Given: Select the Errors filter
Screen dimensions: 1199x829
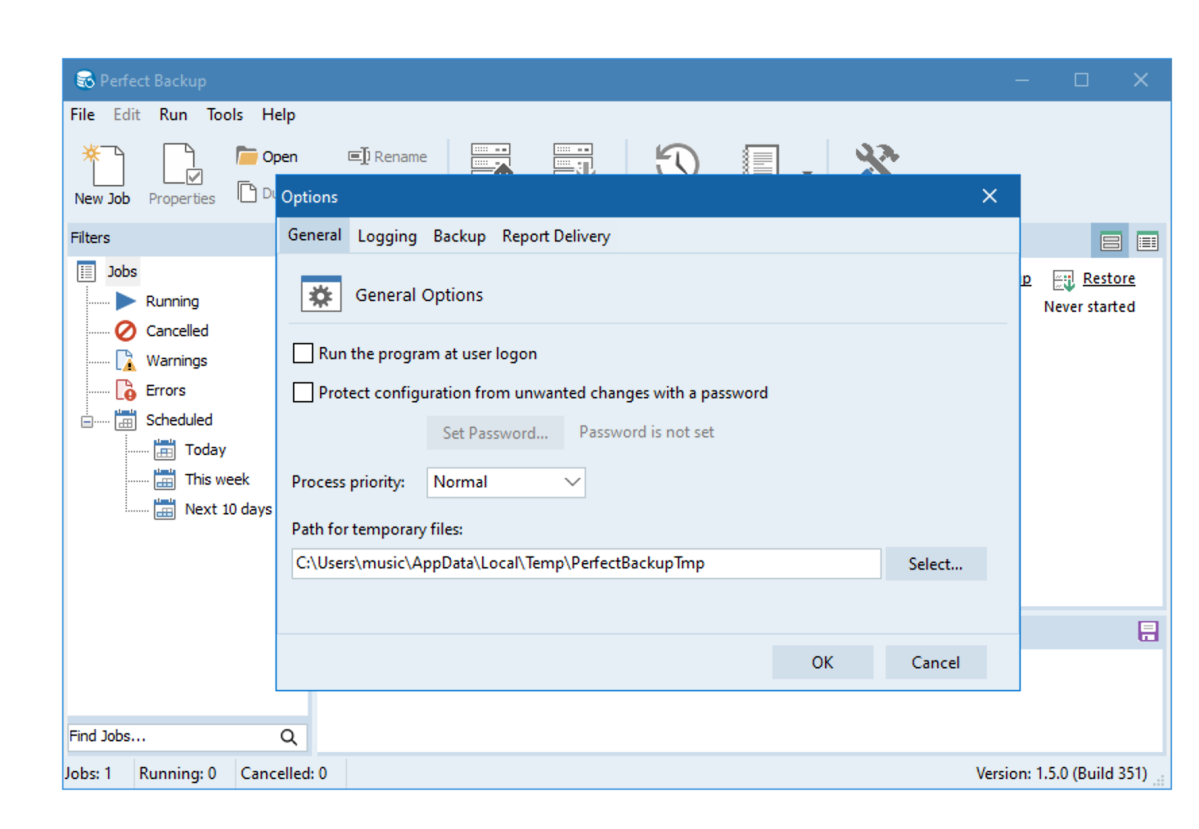Looking at the screenshot, I should point(165,391).
